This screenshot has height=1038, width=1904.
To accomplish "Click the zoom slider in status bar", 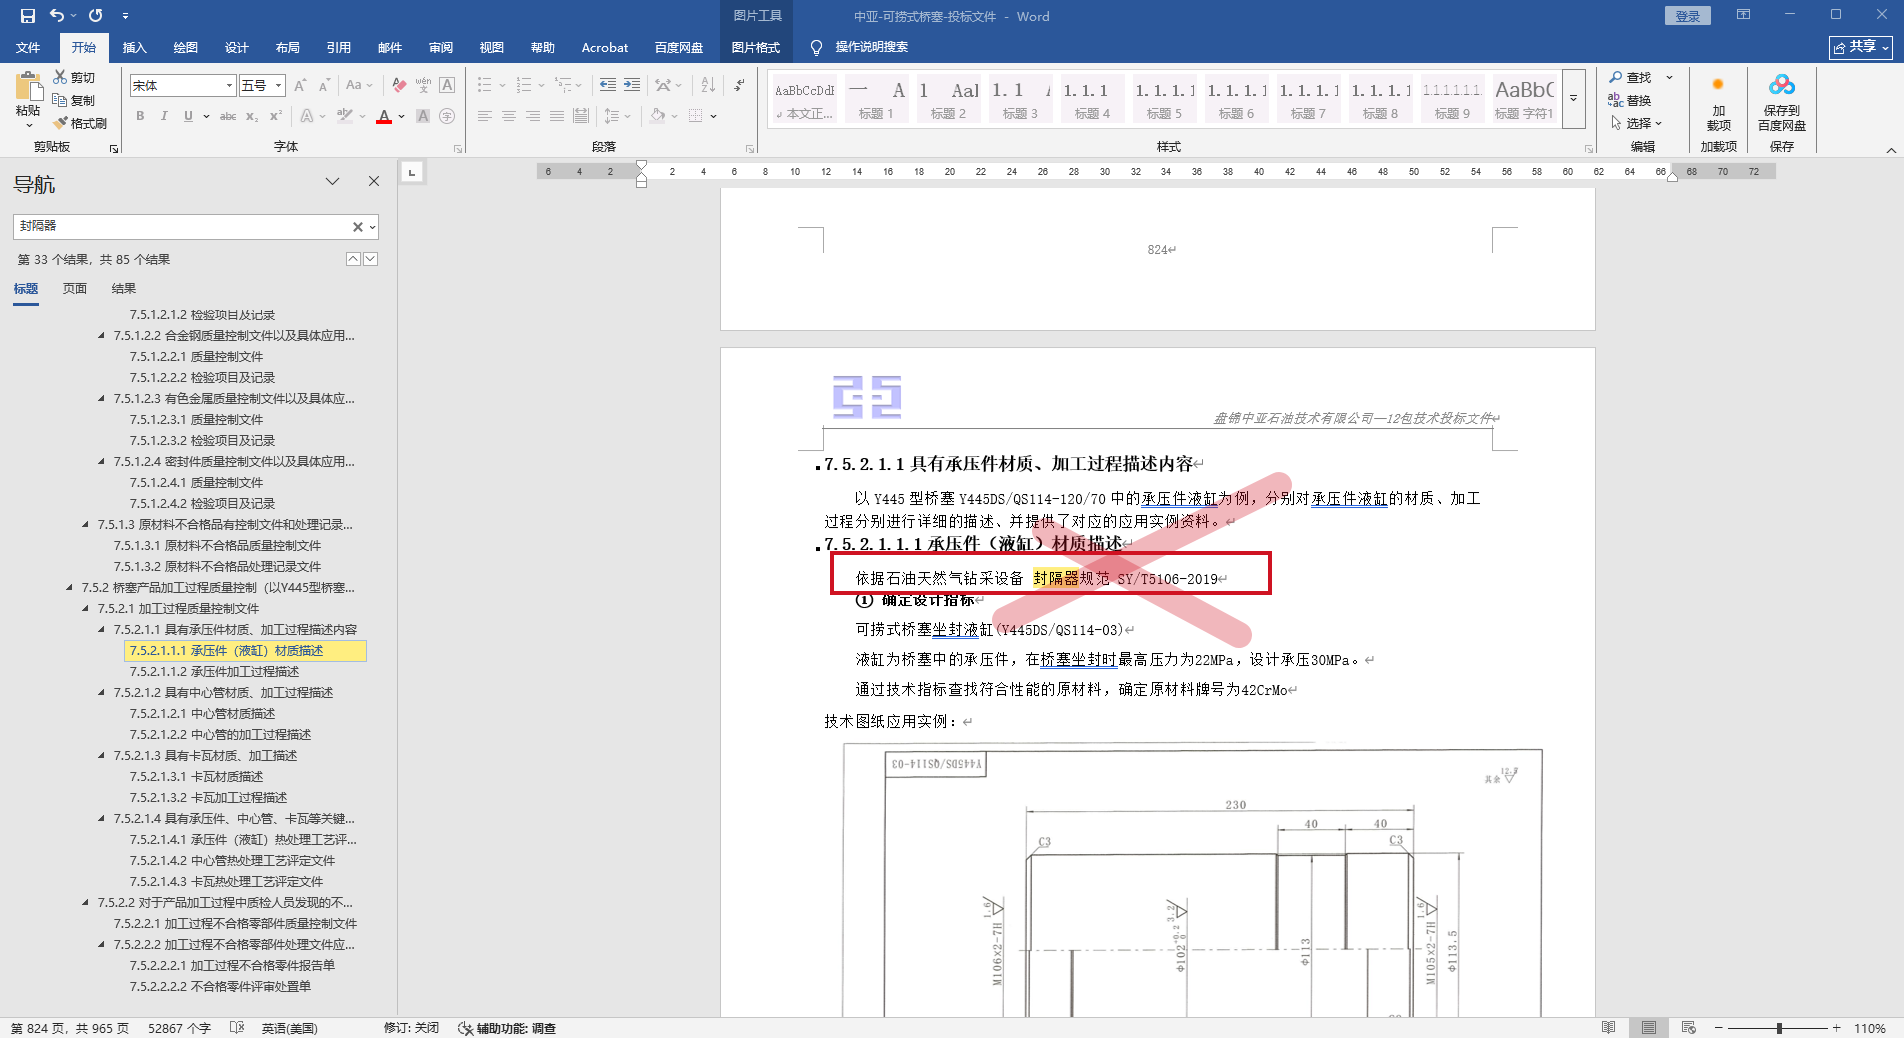I will click(1778, 1028).
